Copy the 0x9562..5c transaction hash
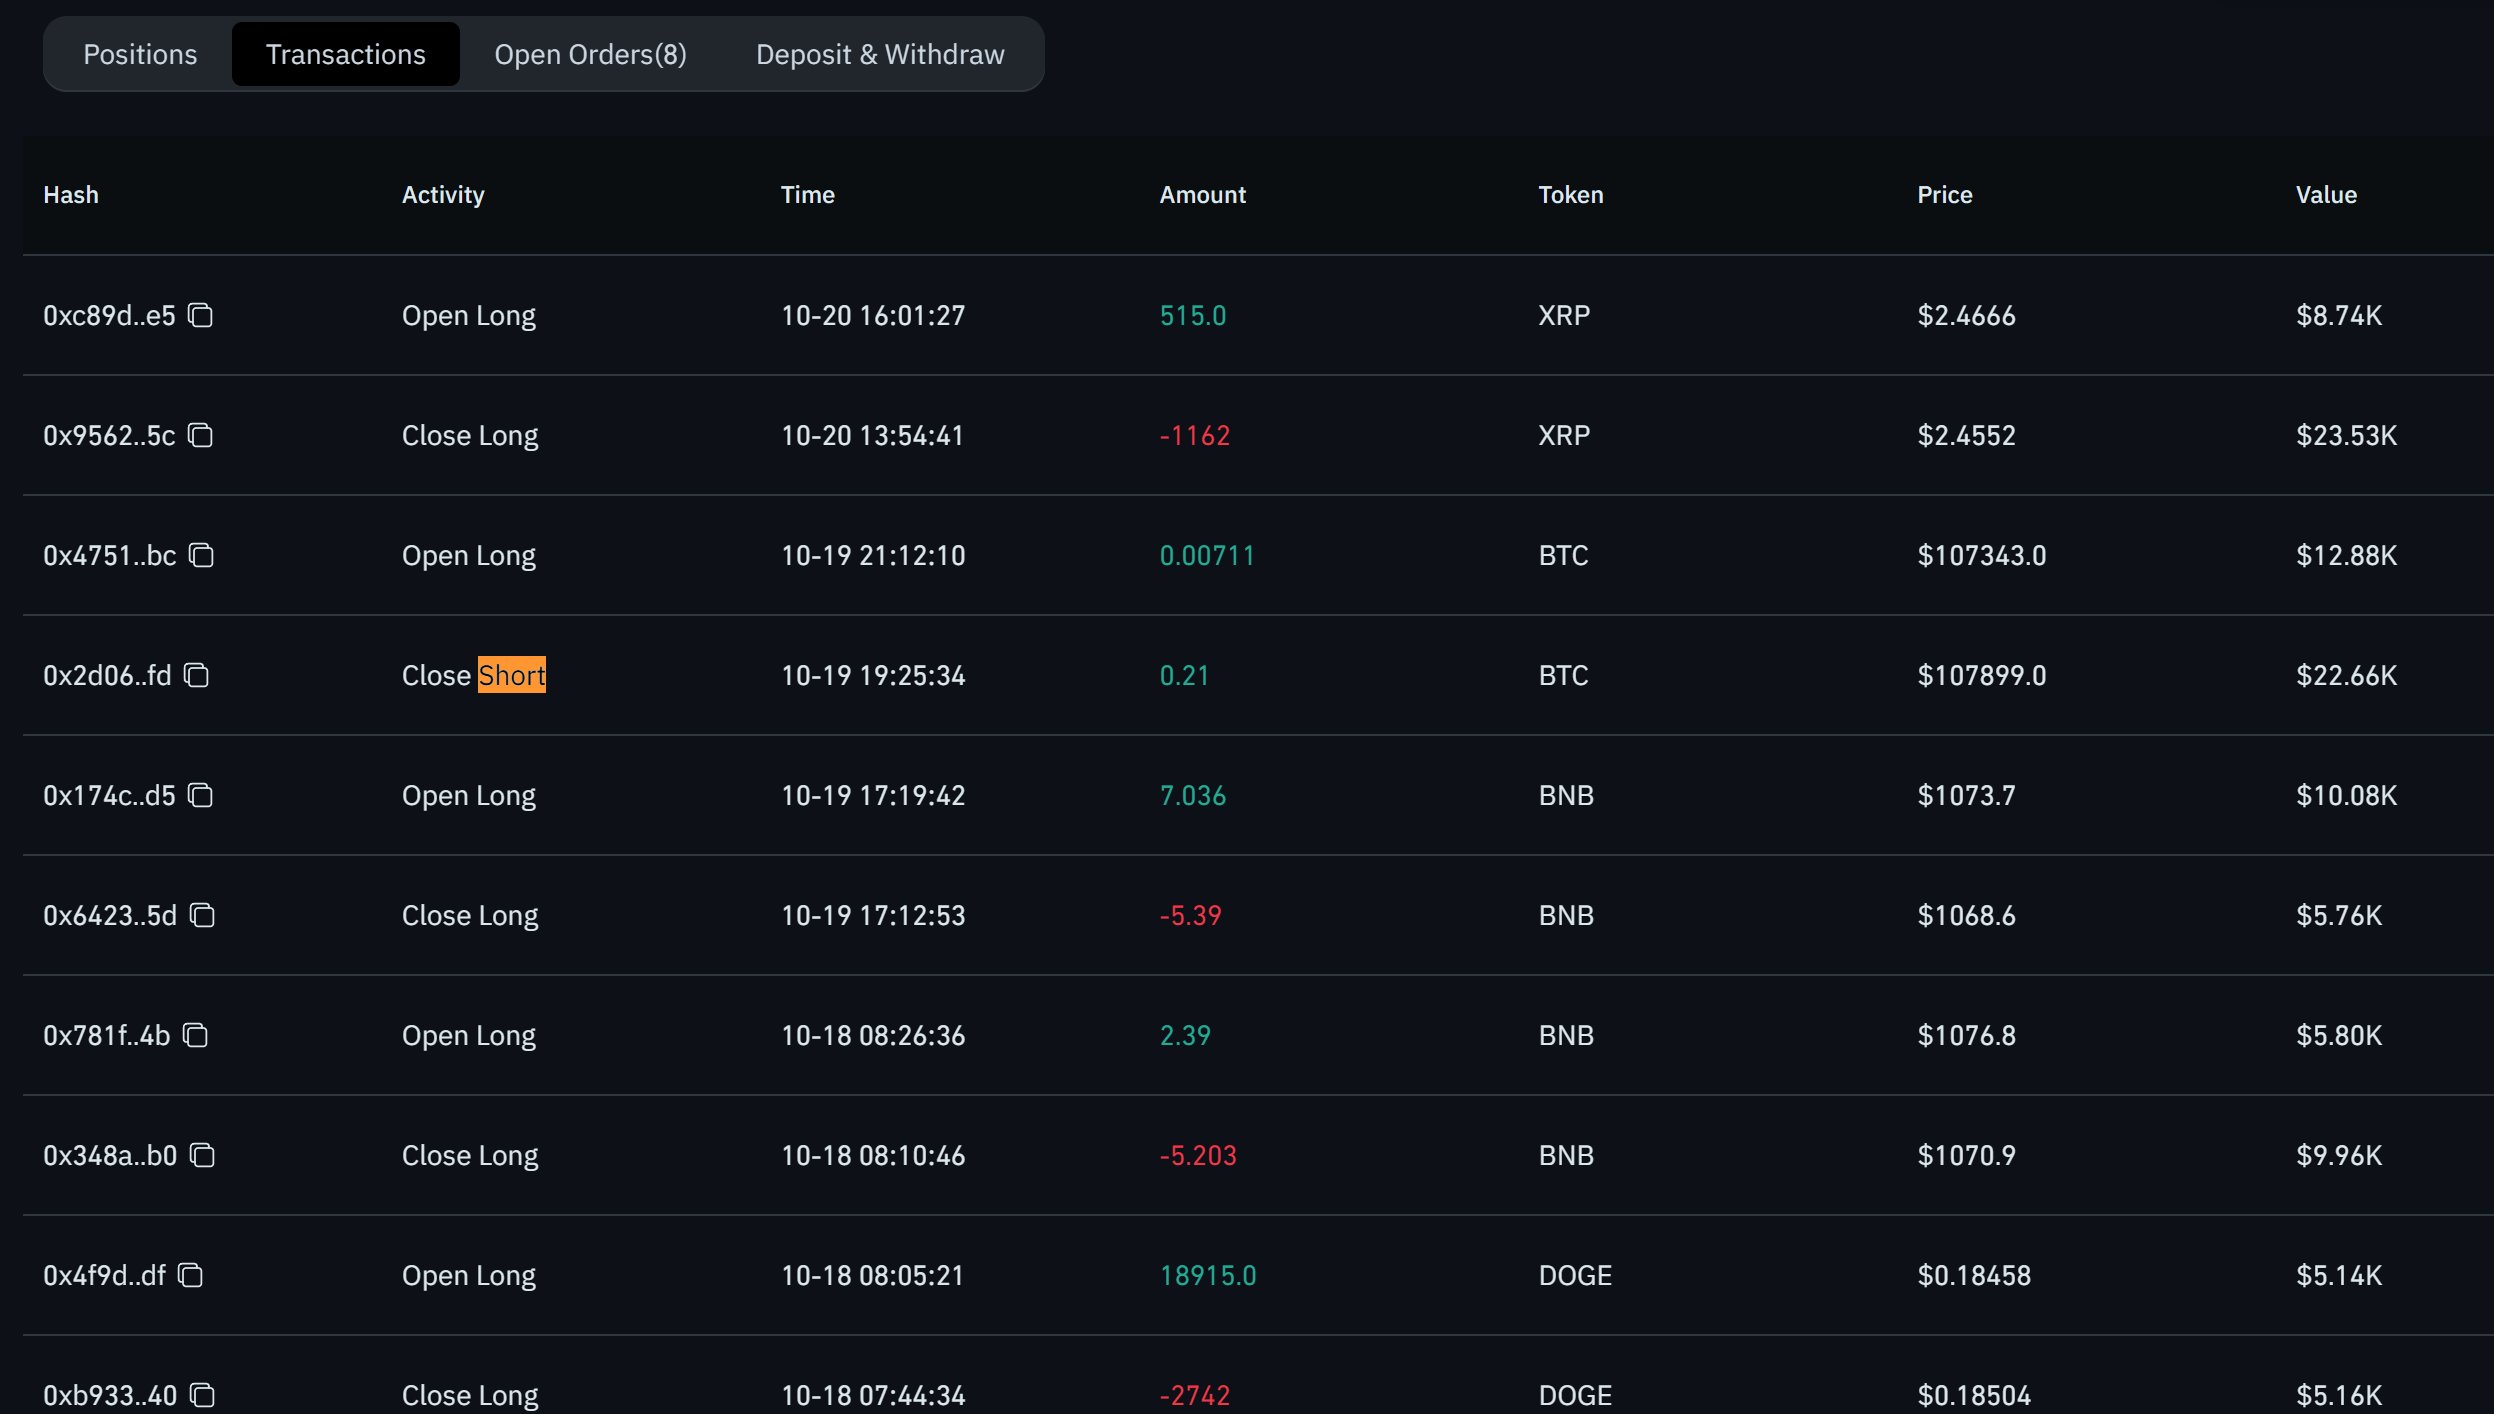This screenshot has width=2494, height=1414. pos(201,435)
